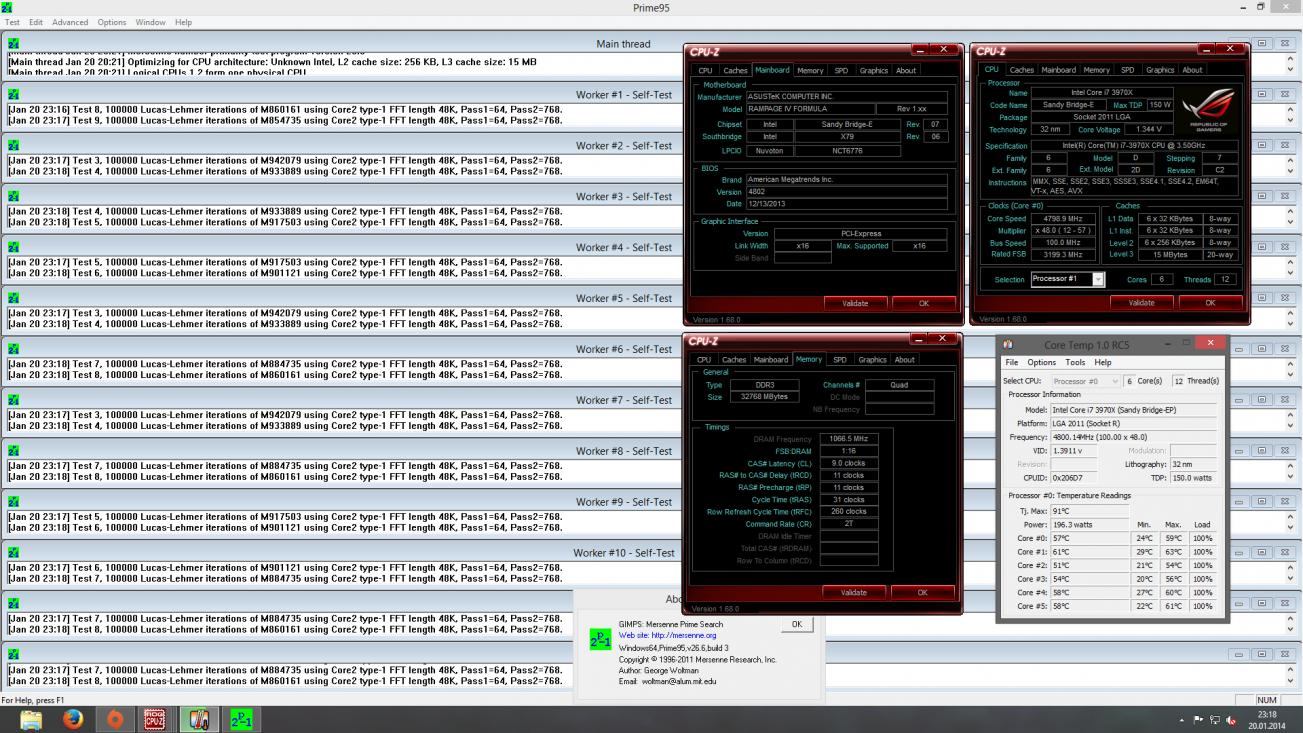The height and width of the screenshot is (733, 1303).
Task: Select Graphics tab in CPU-Z processor window
Action: coord(1160,70)
